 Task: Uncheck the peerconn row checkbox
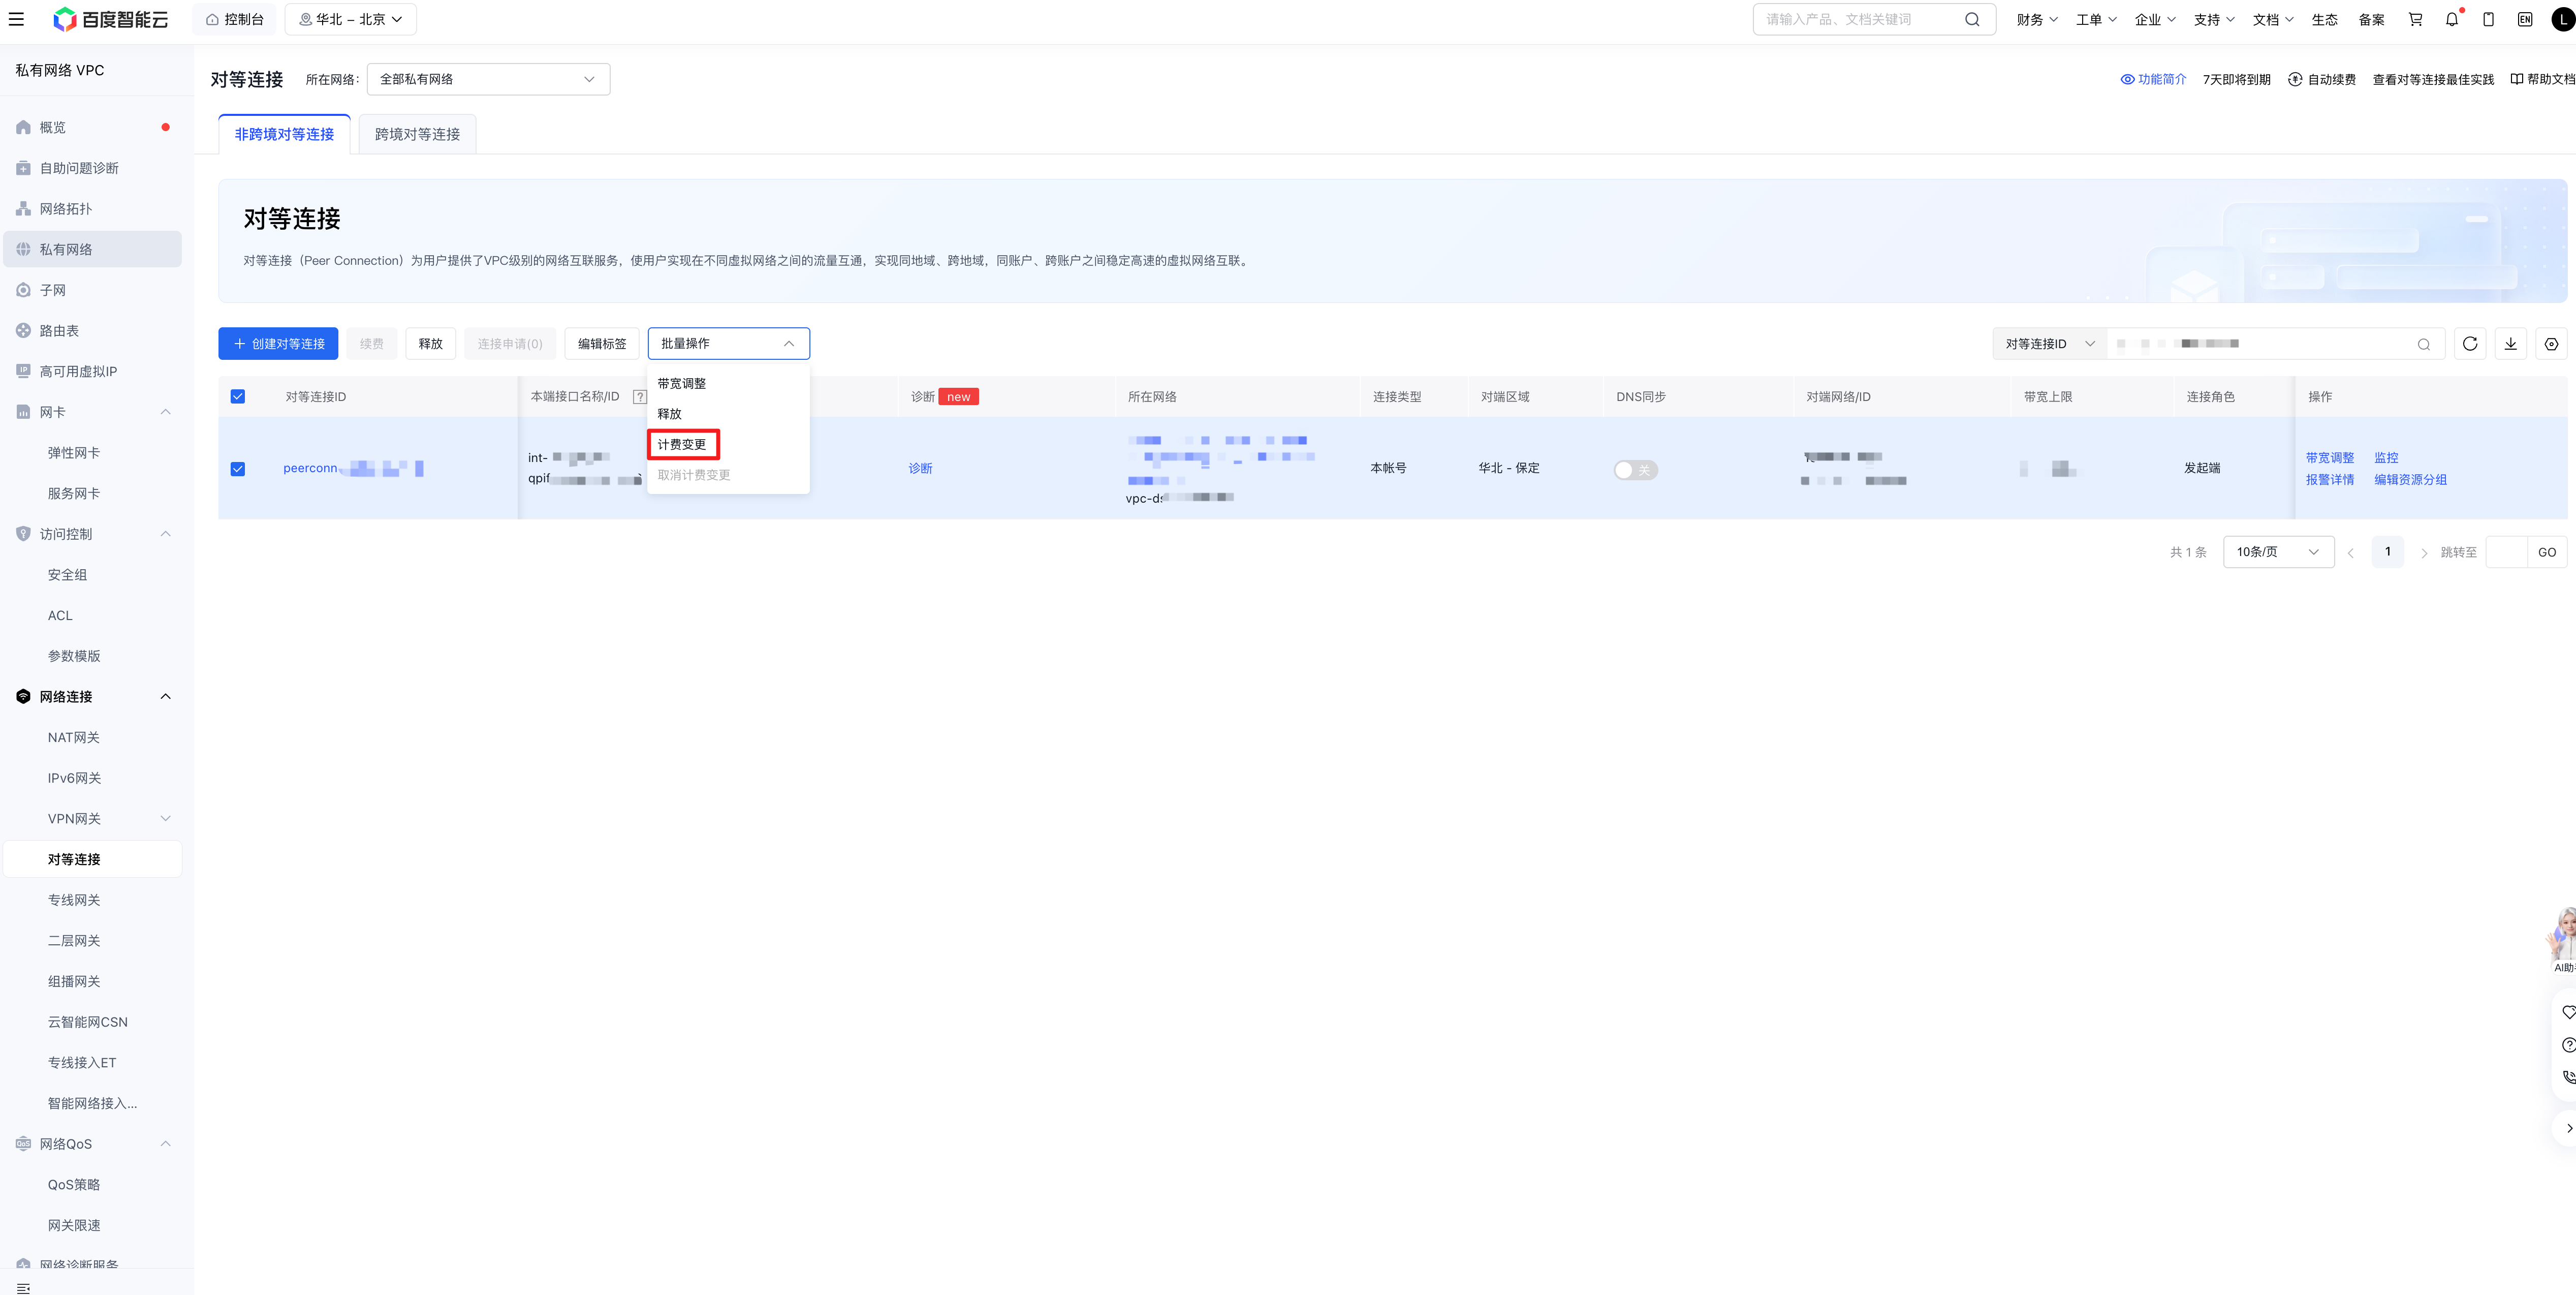pyautogui.click(x=238, y=469)
